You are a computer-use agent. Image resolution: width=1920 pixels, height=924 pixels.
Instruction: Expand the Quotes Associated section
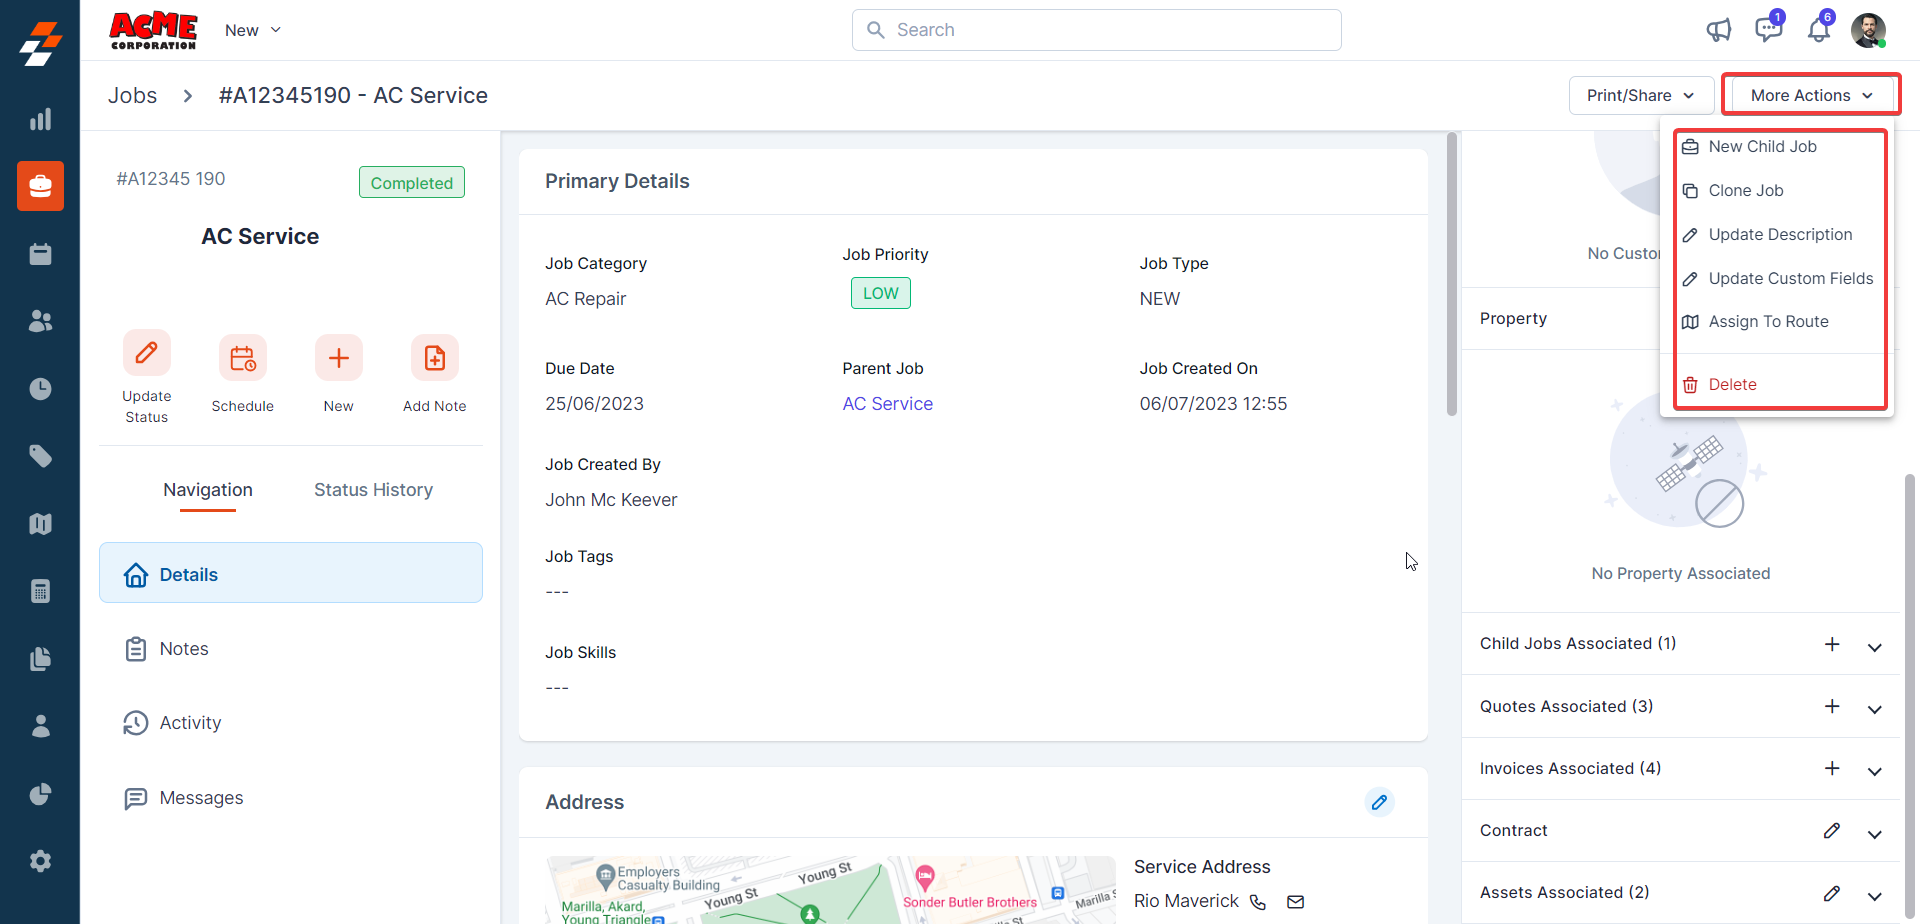tap(1874, 709)
